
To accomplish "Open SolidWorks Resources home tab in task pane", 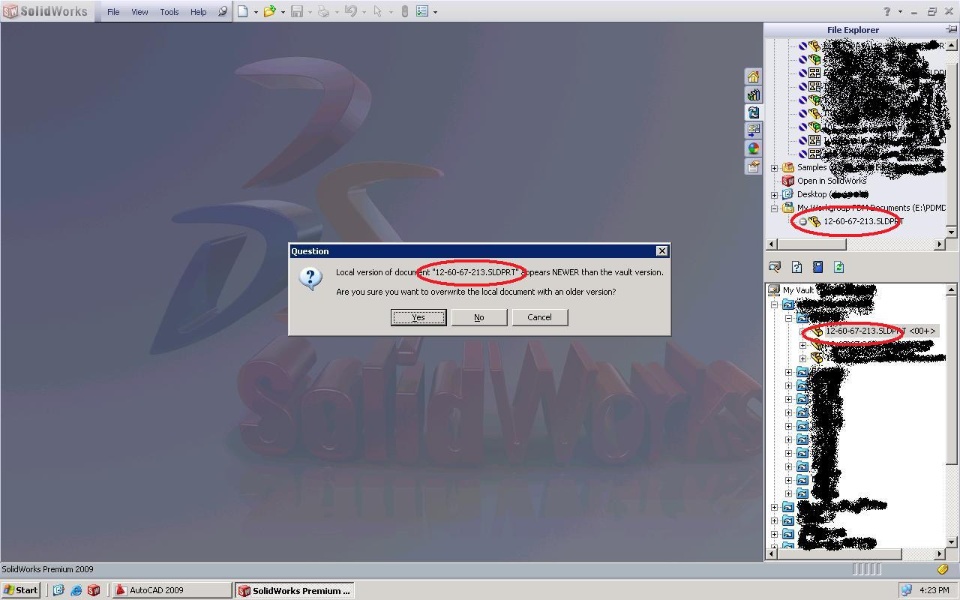I will [753, 77].
